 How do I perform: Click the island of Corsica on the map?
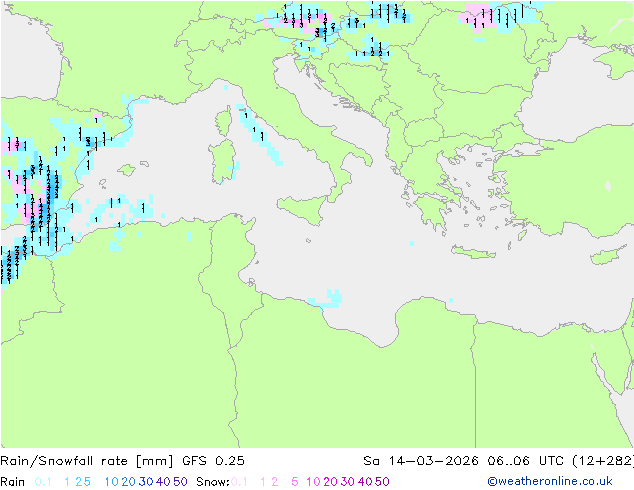coord(224,121)
